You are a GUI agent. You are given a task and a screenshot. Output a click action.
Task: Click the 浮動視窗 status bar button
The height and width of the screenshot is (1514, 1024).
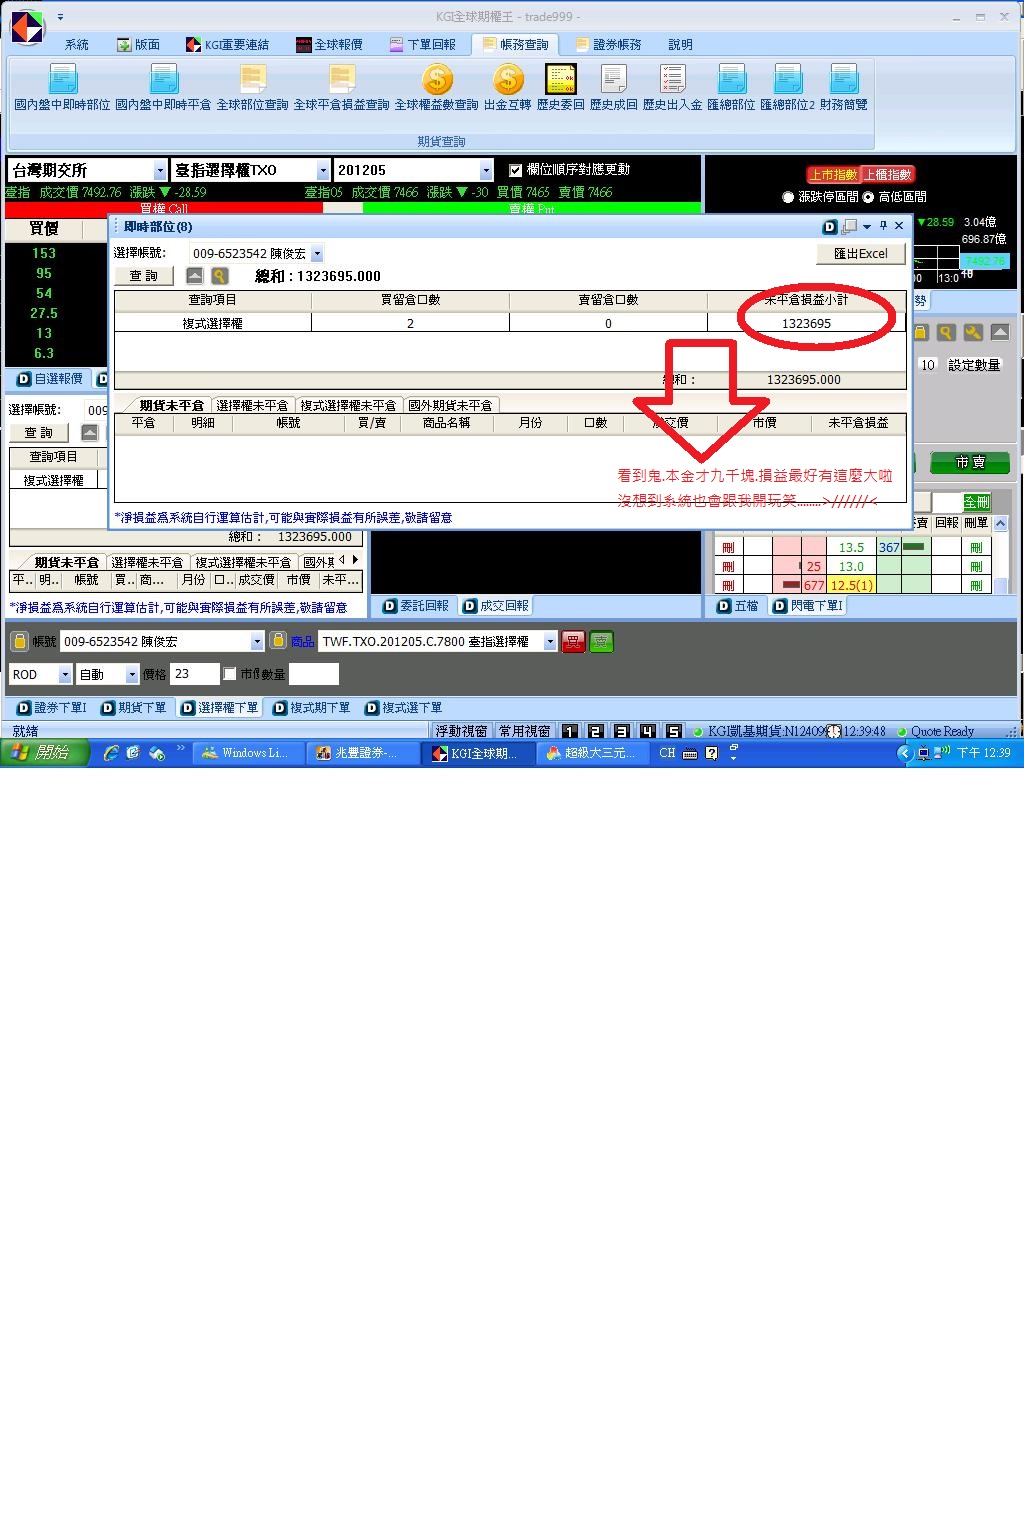[x=461, y=731]
